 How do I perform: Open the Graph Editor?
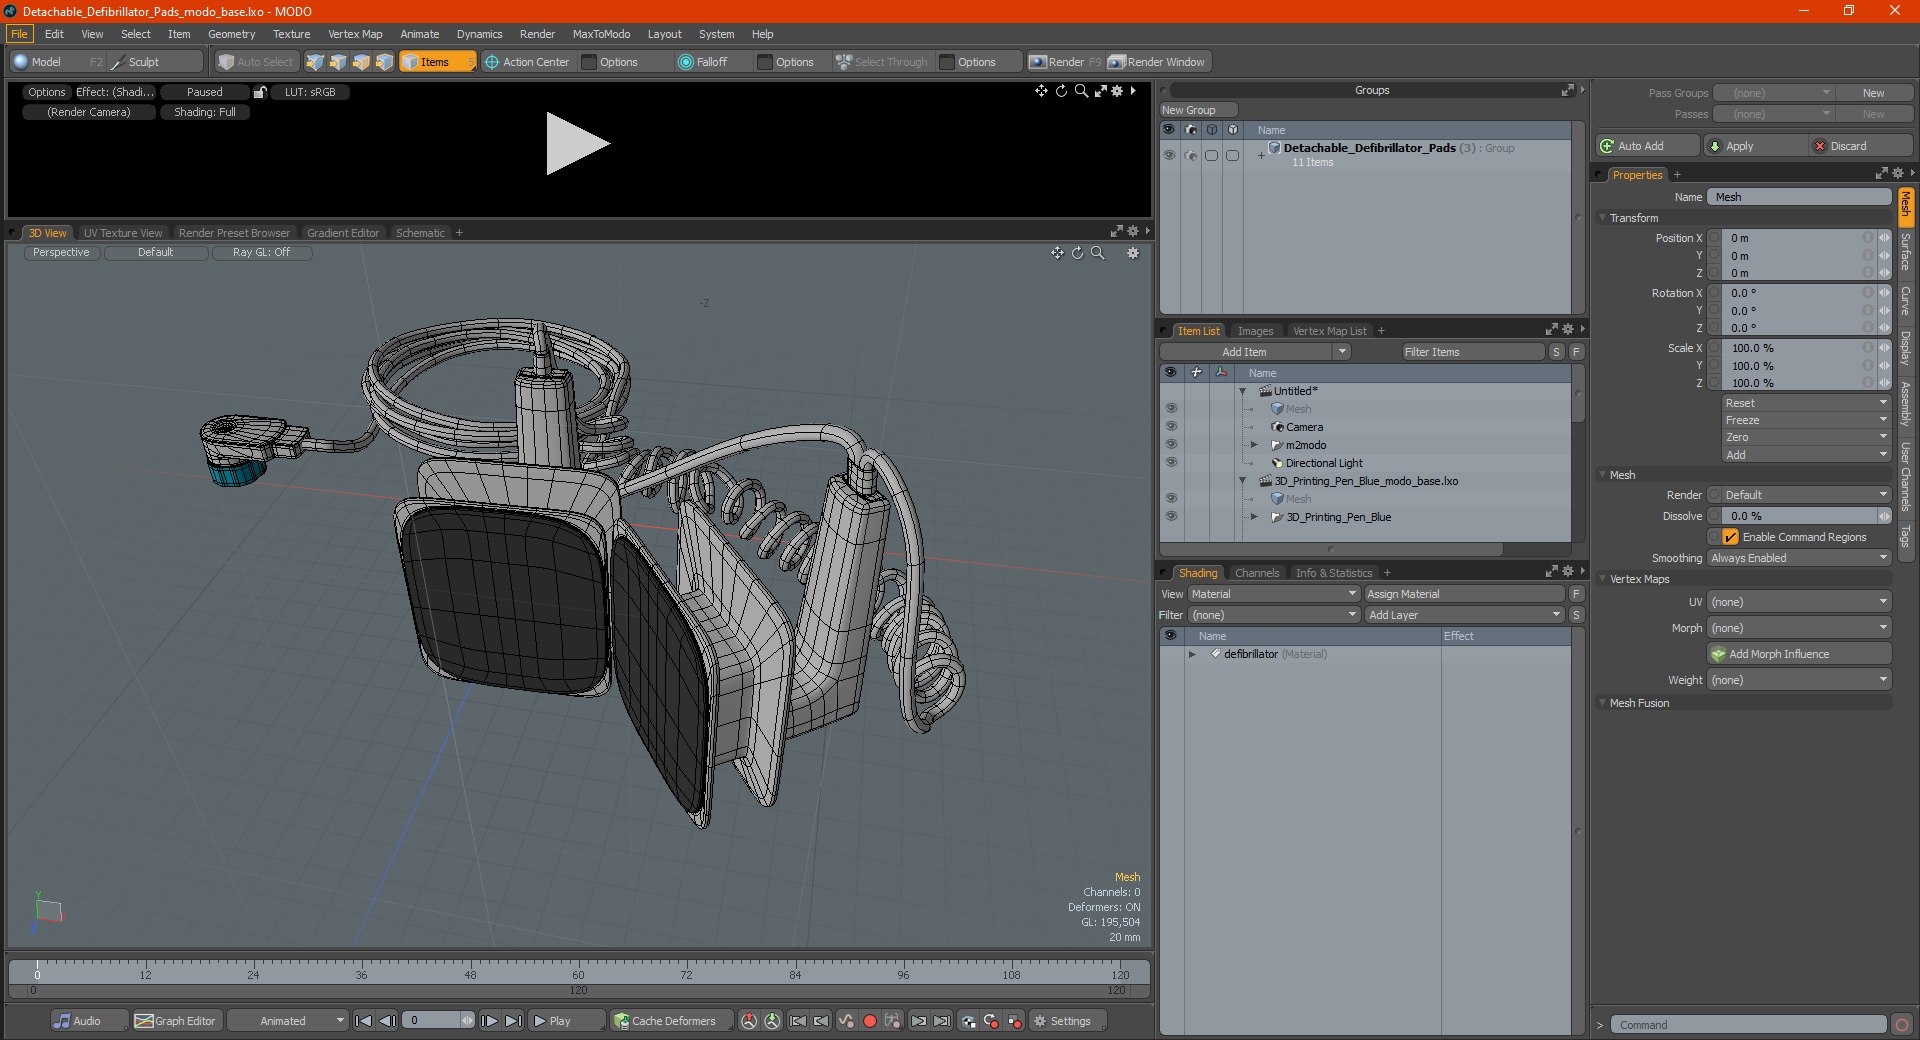click(x=175, y=1021)
